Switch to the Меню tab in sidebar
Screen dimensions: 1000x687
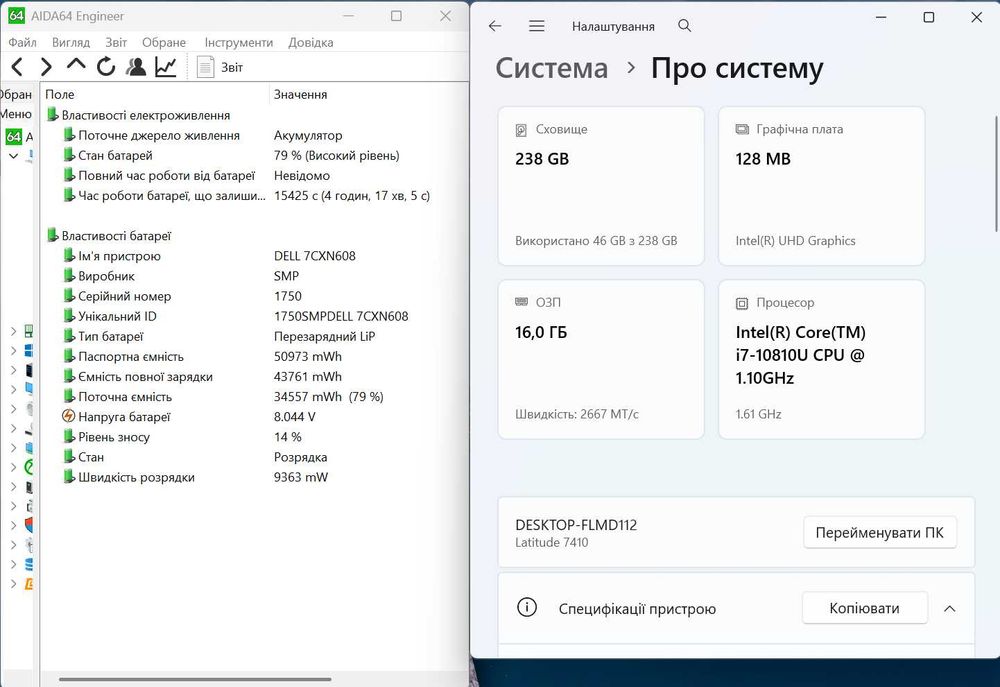(16, 114)
